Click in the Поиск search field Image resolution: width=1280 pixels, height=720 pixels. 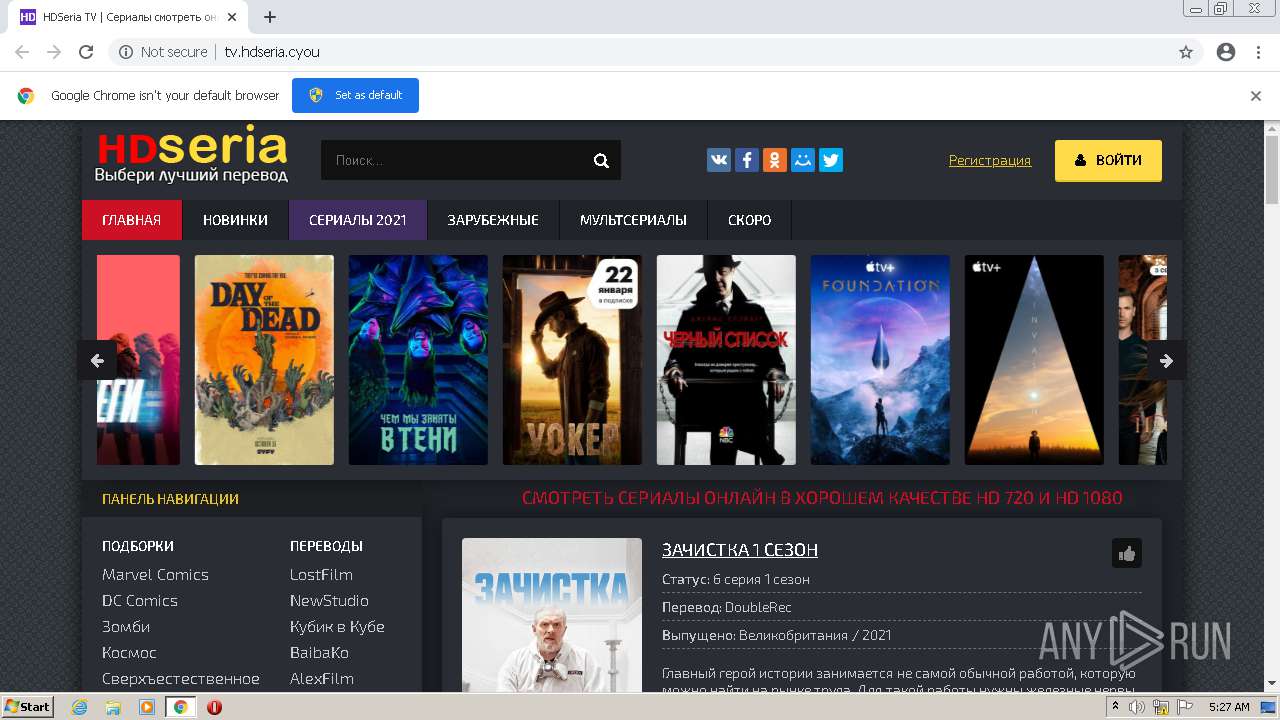point(455,160)
